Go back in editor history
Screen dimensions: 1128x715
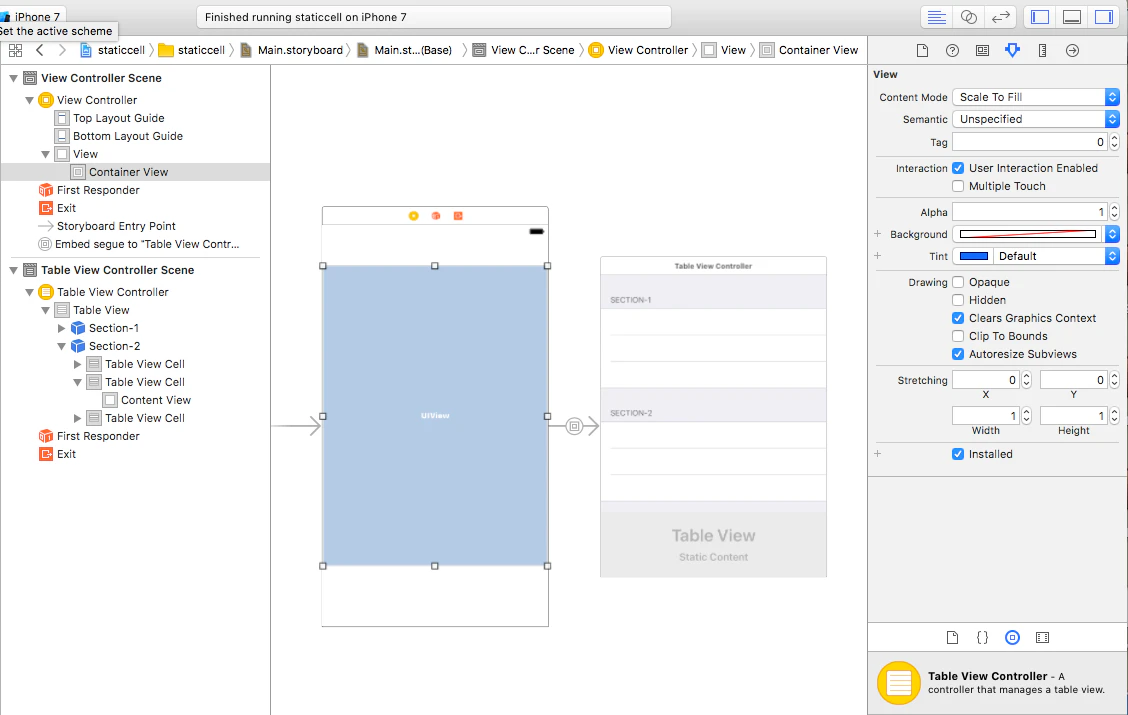tap(40, 50)
